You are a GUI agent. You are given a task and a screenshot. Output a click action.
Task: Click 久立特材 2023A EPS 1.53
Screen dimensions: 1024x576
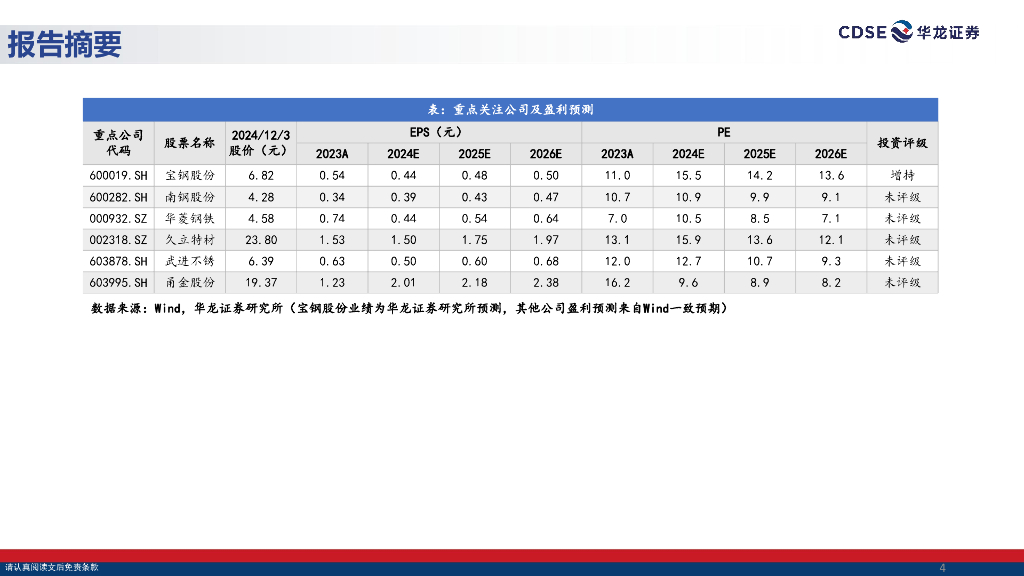point(332,240)
